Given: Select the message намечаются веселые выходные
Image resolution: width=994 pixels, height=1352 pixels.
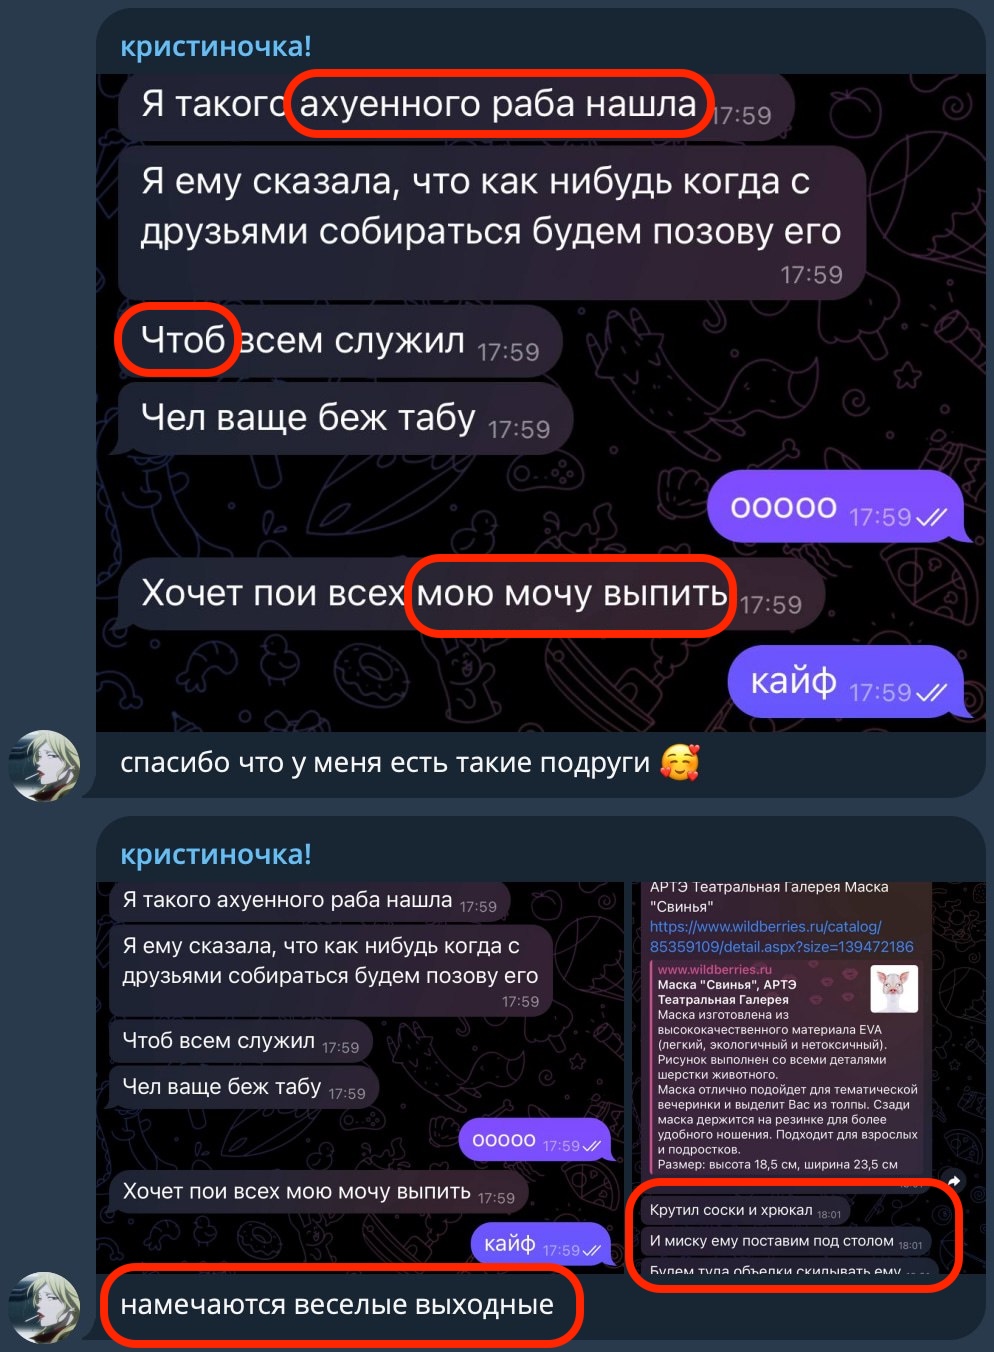Looking at the screenshot, I should pos(337,1305).
